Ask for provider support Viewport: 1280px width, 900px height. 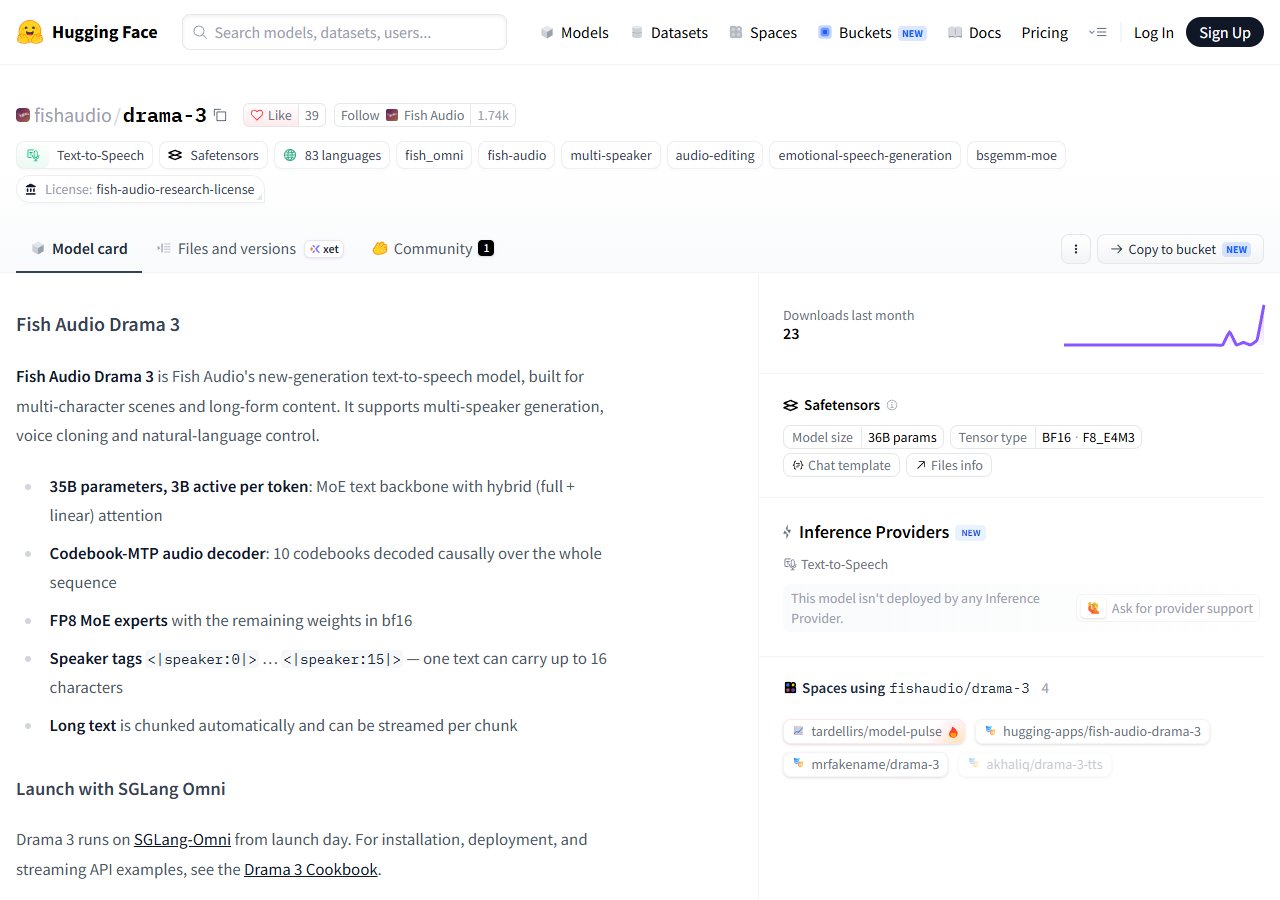[1170, 608]
